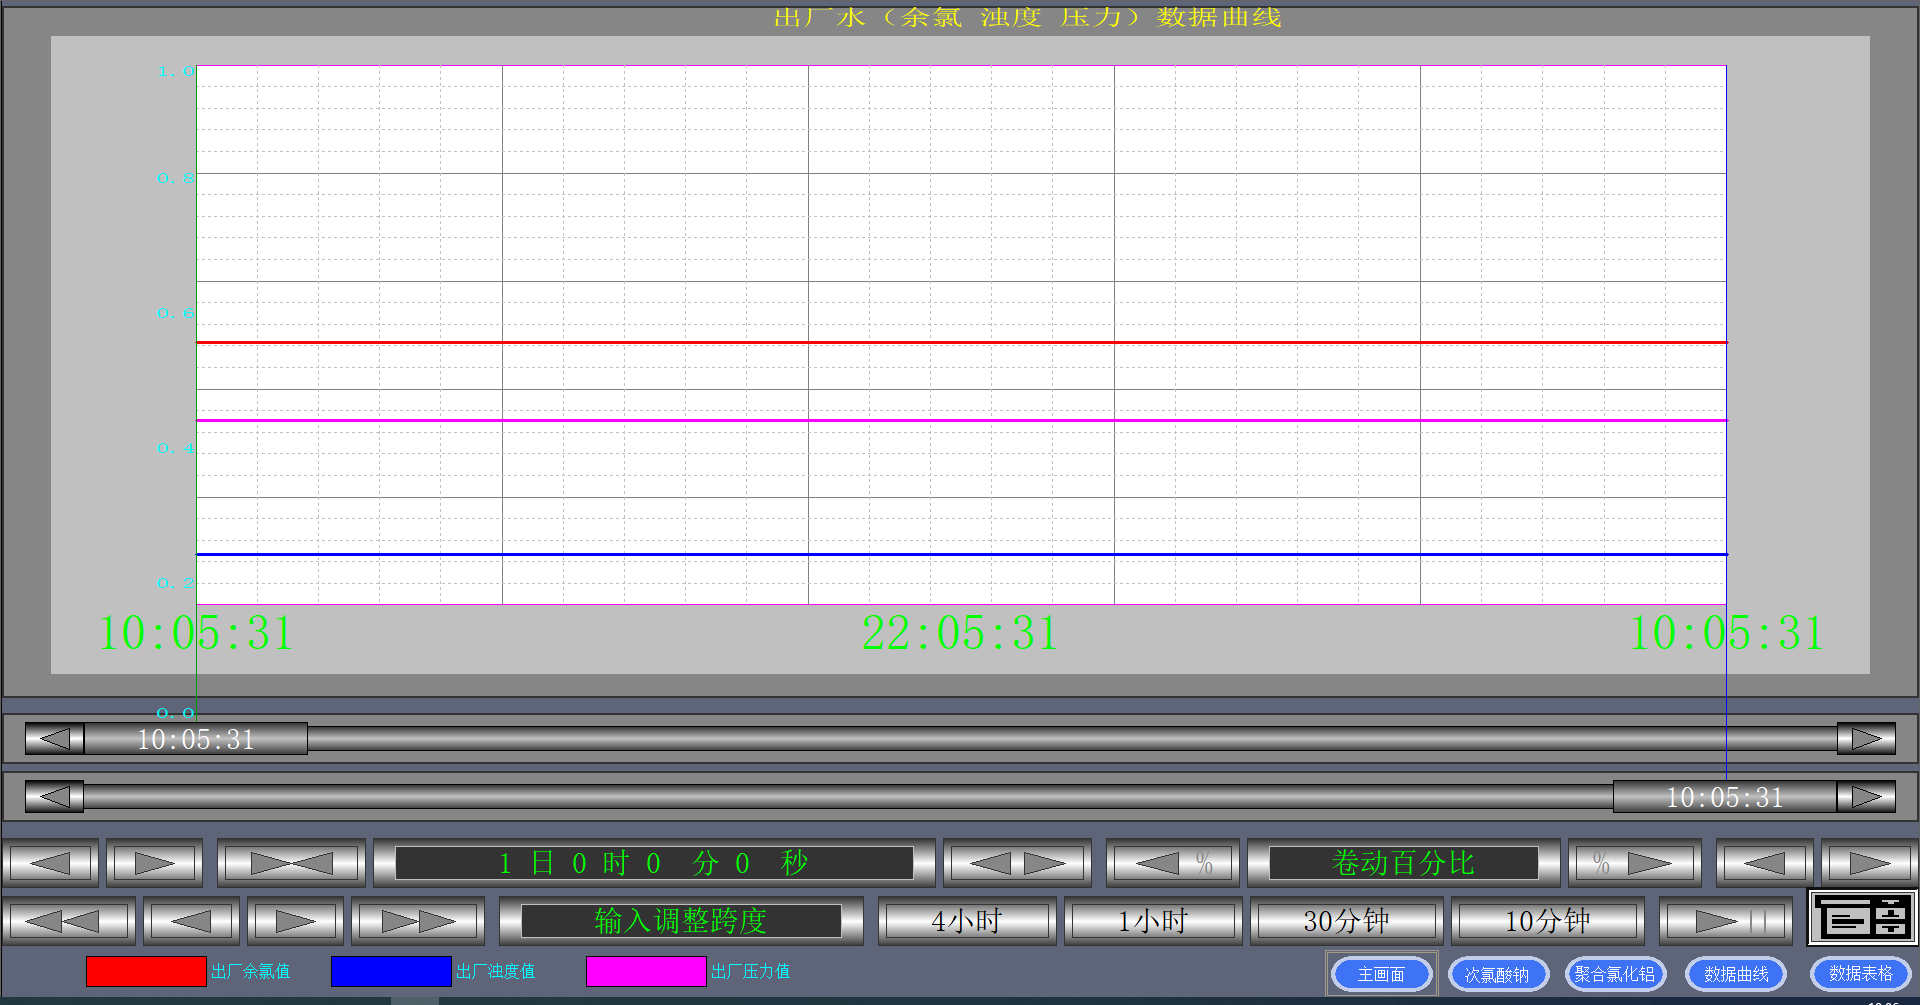The image size is (1920, 1005).
Task: Click the single right arrow button in the first control row
Action: pyautogui.click(x=155, y=863)
